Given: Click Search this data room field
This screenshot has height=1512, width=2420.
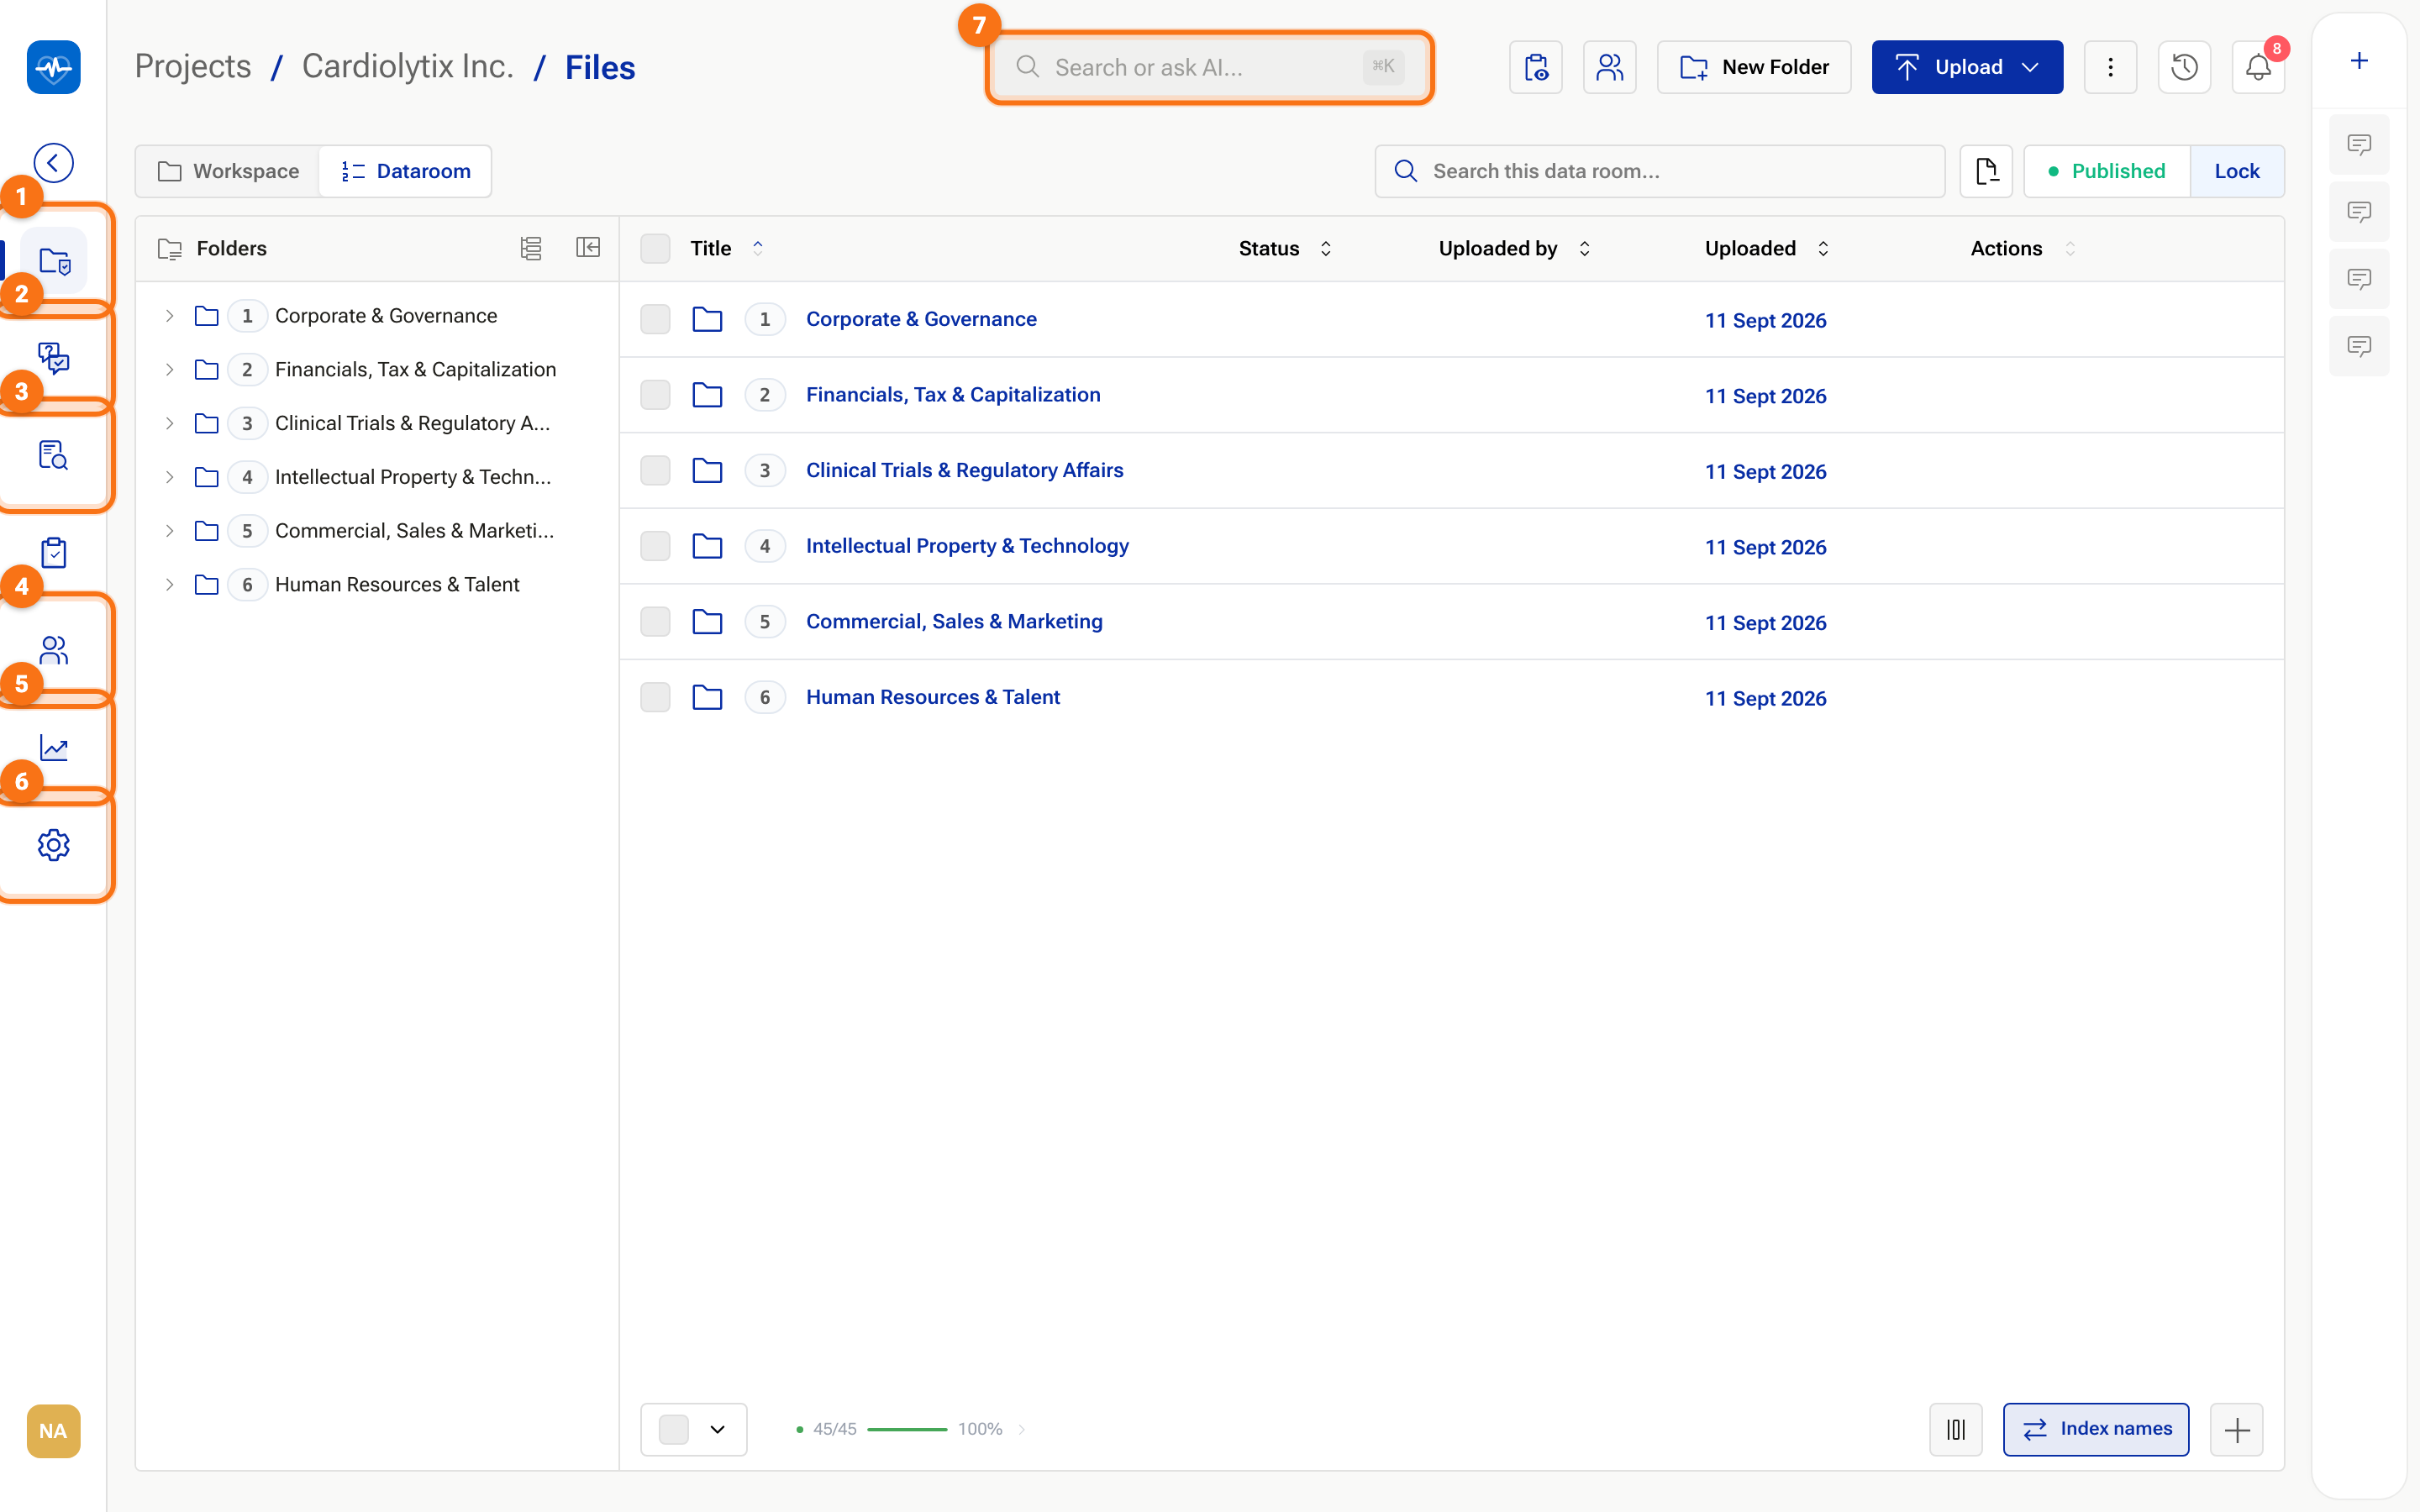Looking at the screenshot, I should tap(1660, 171).
